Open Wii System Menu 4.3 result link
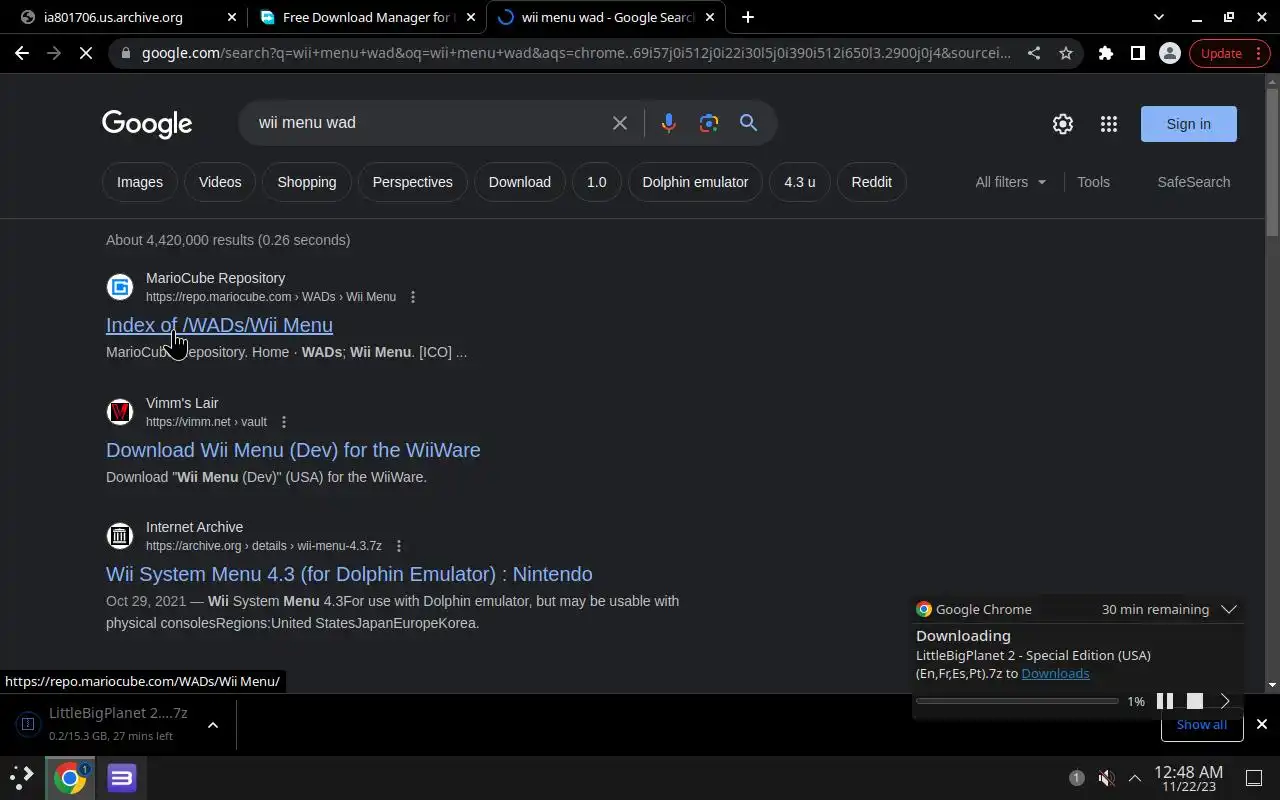Viewport: 1280px width, 800px height. 349,574
